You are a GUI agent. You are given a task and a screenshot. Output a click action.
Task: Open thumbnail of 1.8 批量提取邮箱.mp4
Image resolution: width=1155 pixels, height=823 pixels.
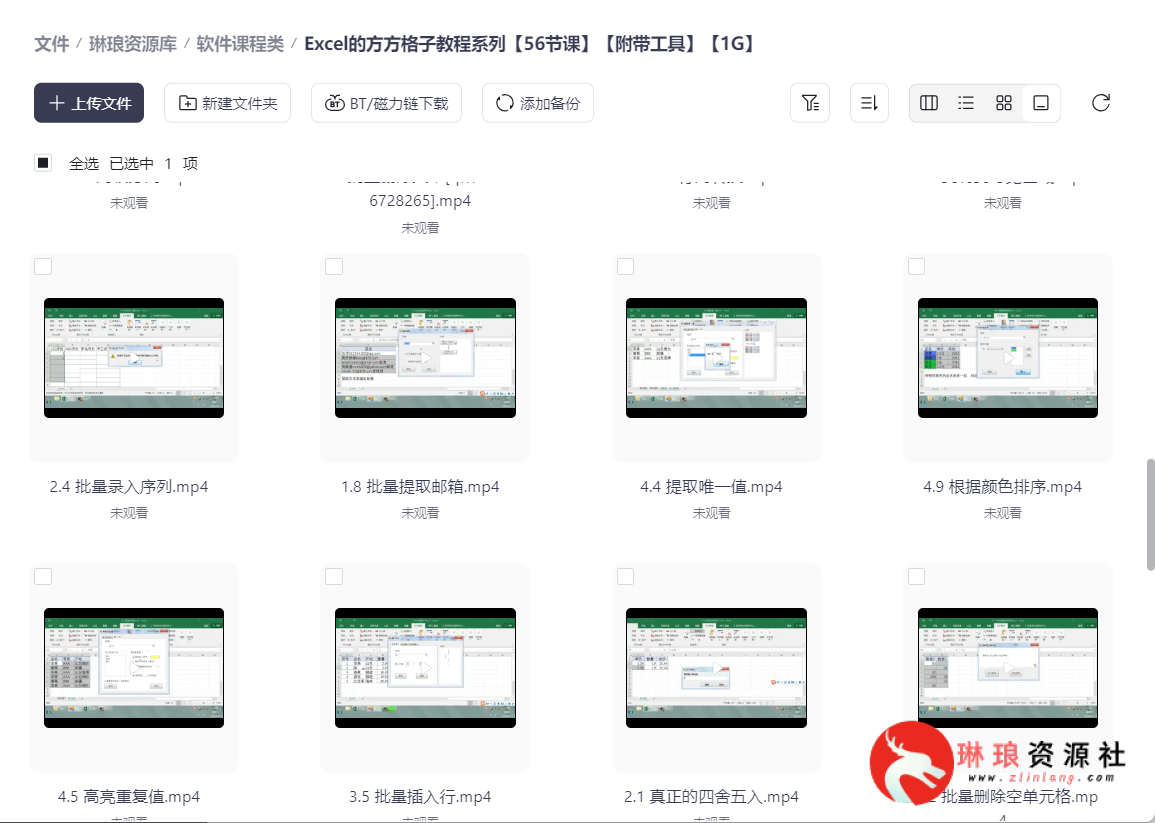click(x=425, y=358)
